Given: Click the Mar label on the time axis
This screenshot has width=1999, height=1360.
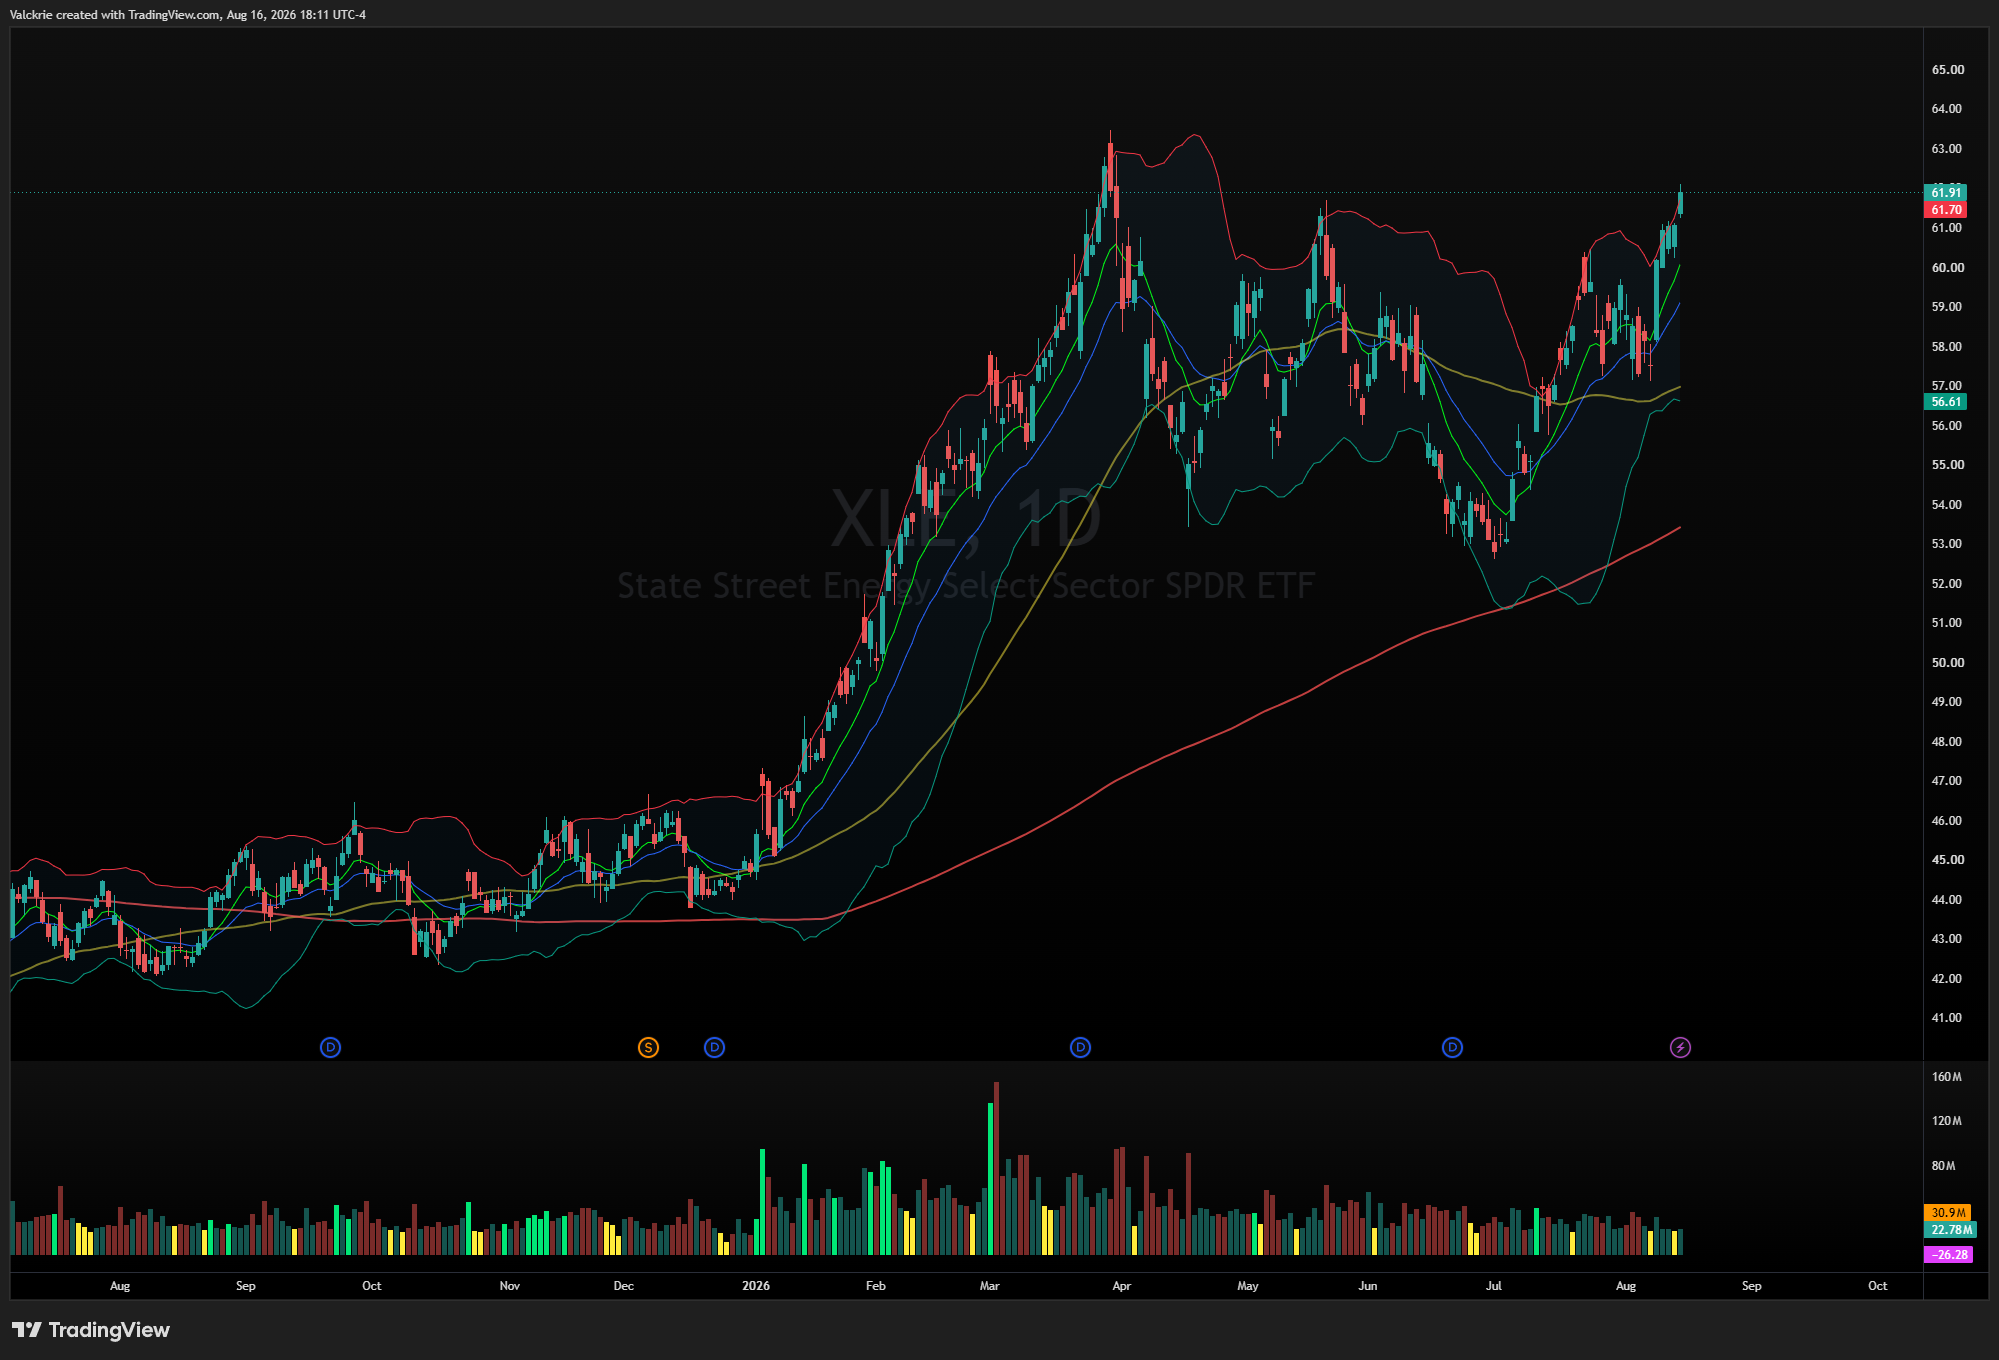Looking at the screenshot, I should click(x=989, y=1286).
